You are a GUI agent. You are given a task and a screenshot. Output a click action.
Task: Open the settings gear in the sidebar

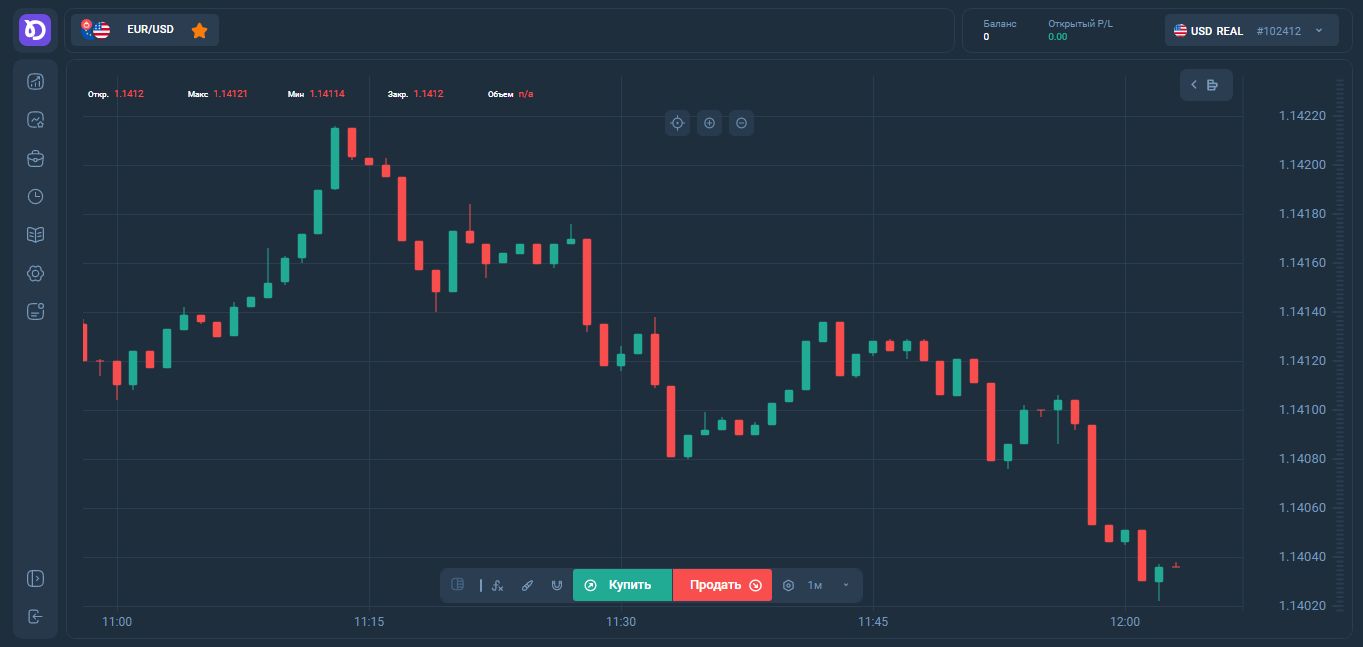(x=35, y=273)
